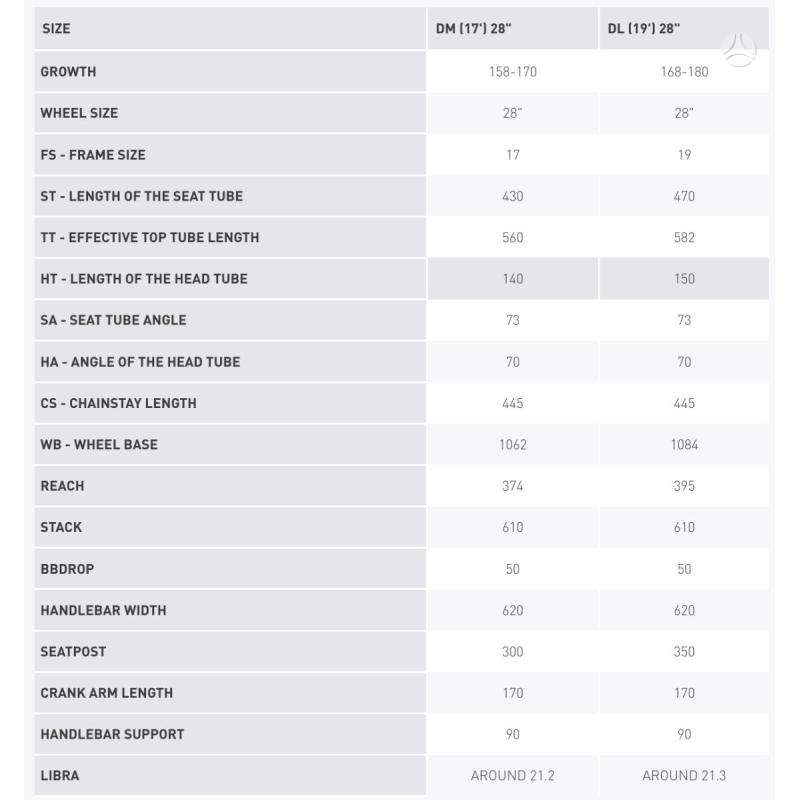The image size is (800, 800).
Task: Select the 560 effective top tube value
Action: (513, 238)
